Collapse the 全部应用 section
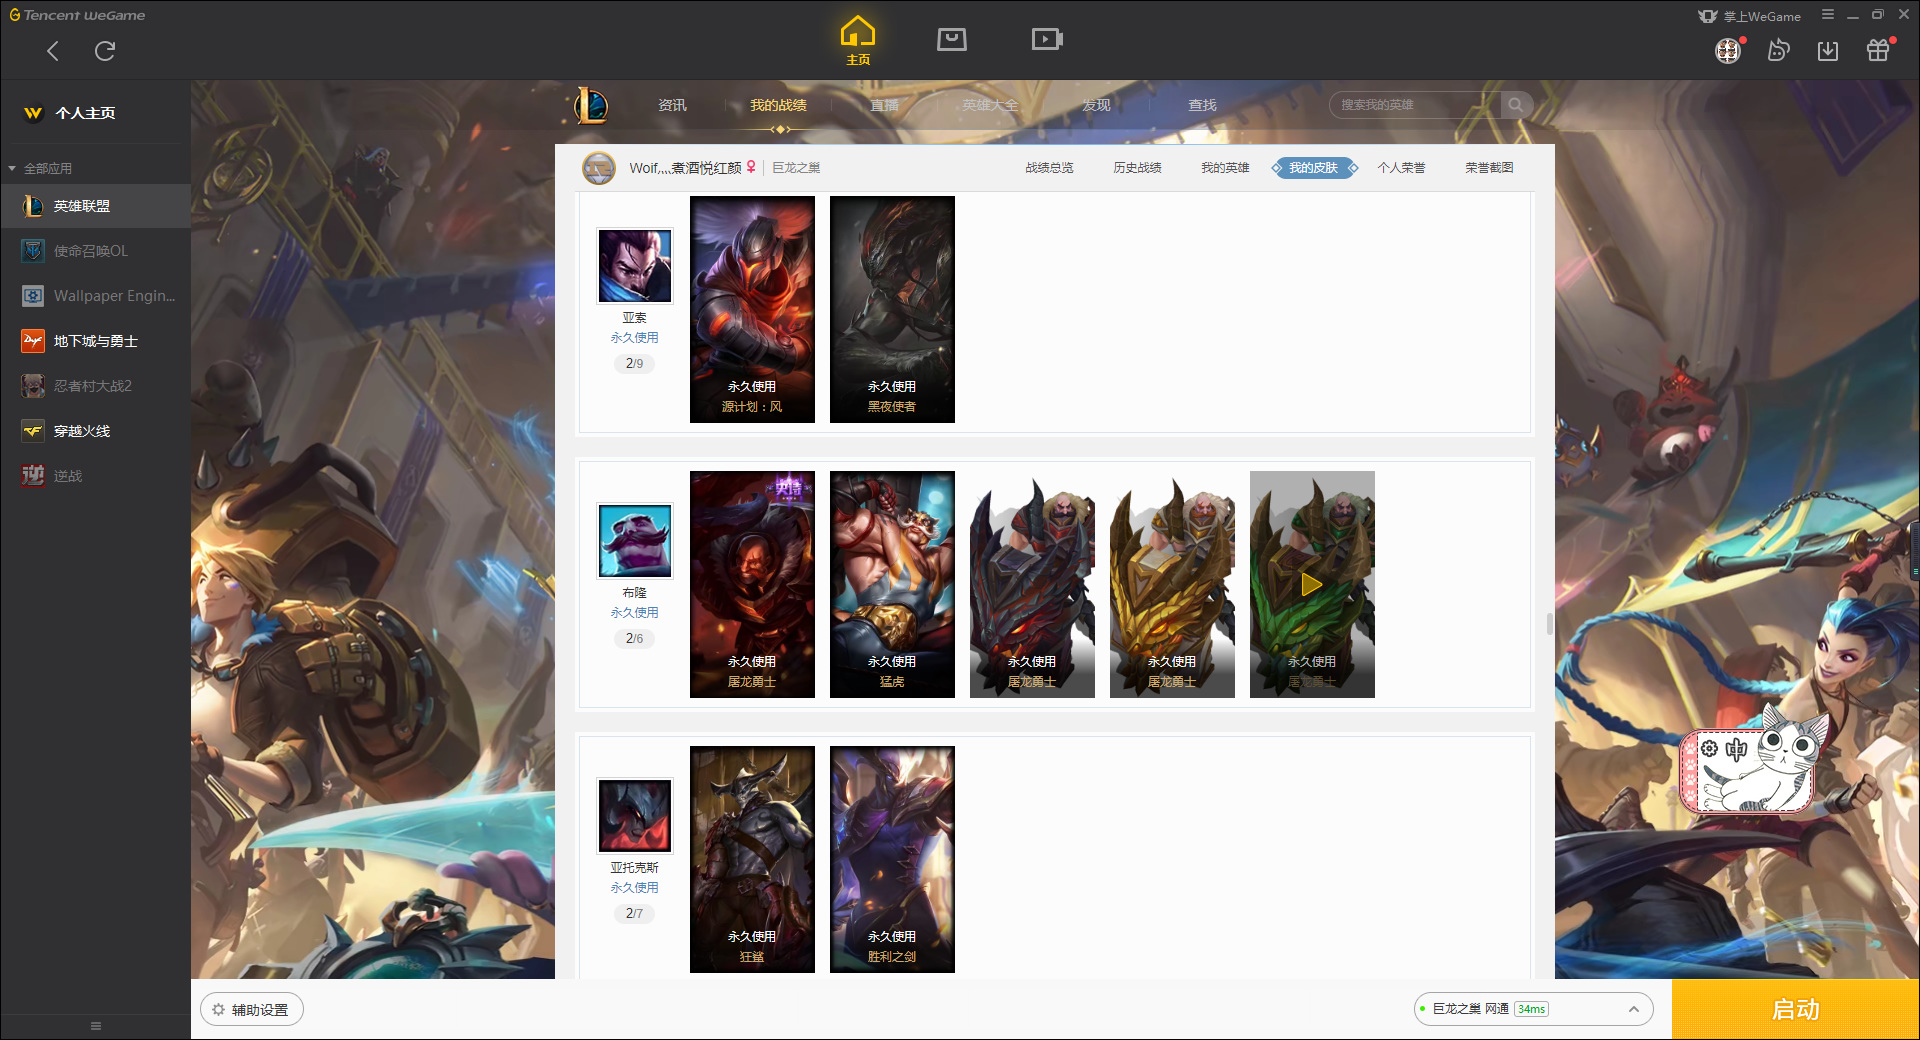The height and width of the screenshot is (1040, 1920). coord(12,168)
